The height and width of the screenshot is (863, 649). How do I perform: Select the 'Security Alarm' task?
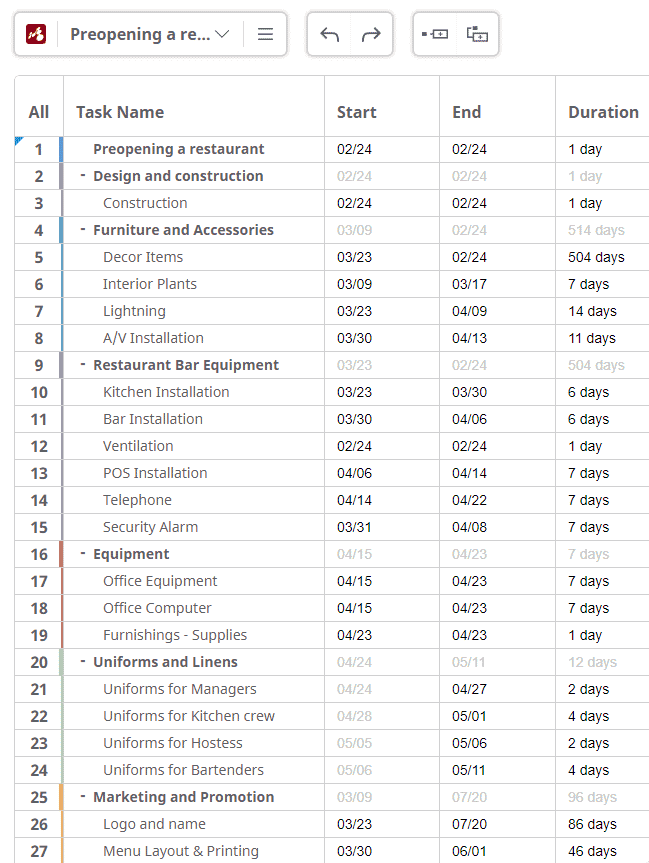[150, 527]
